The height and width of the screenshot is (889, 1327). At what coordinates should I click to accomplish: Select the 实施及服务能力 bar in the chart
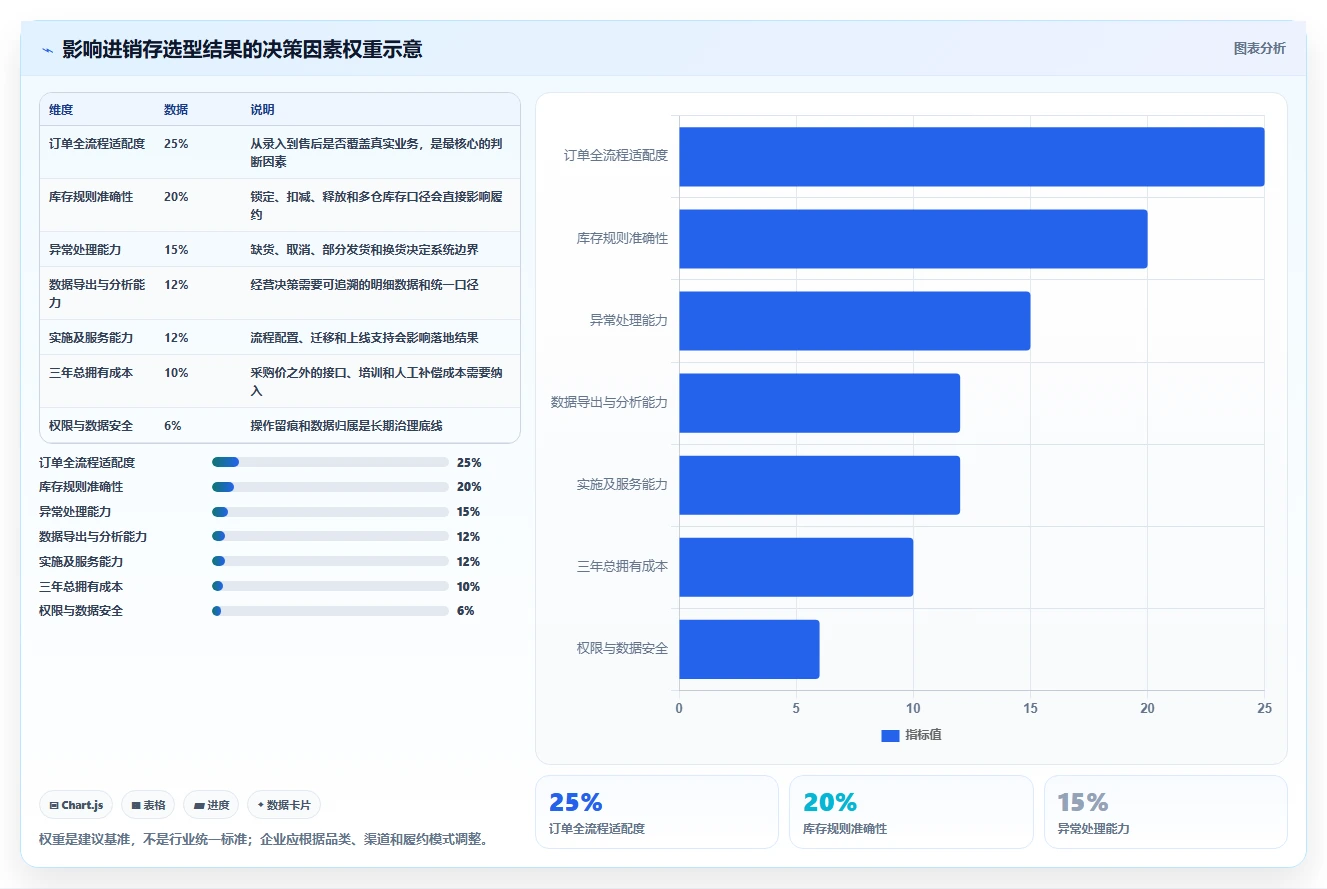(x=820, y=485)
